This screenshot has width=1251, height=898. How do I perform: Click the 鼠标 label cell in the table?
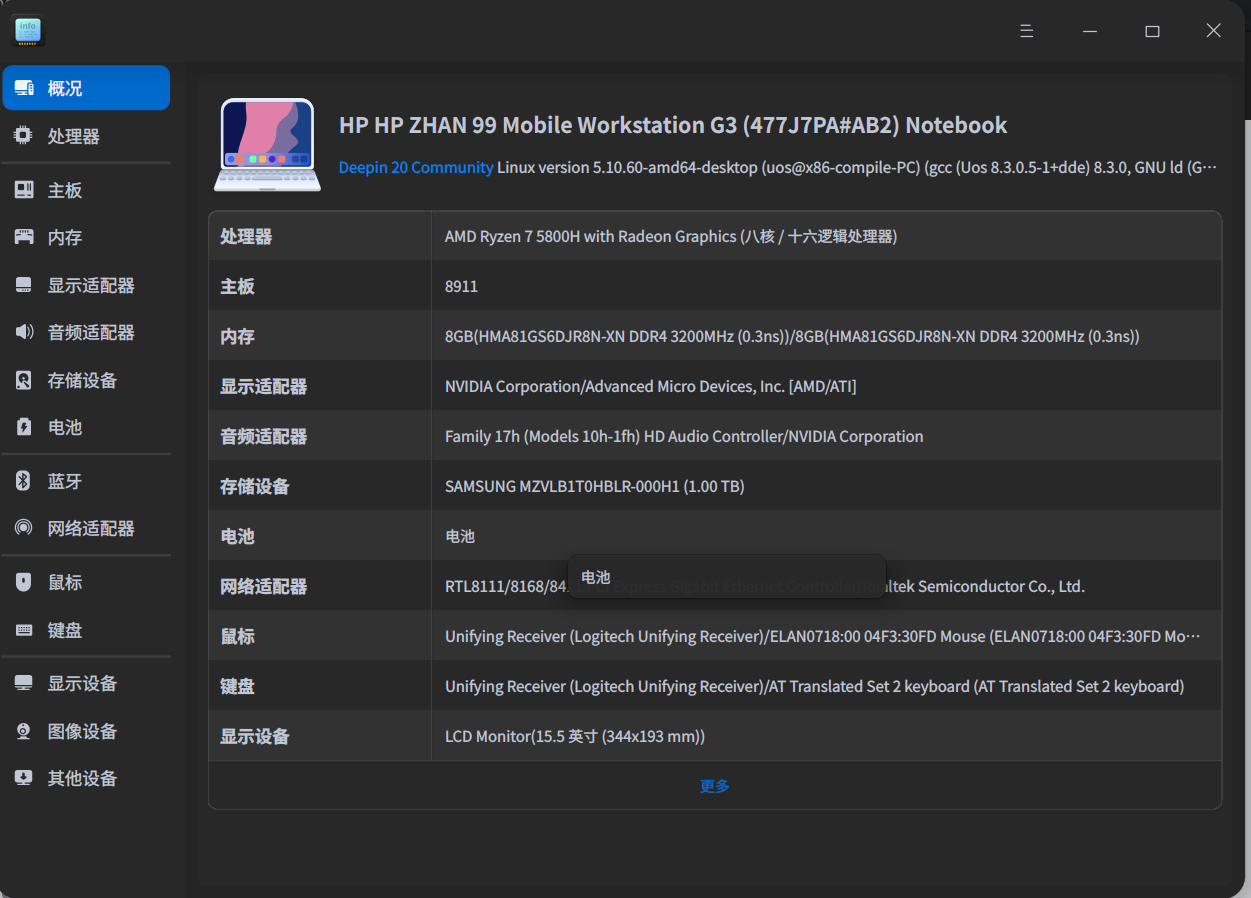click(x=320, y=636)
